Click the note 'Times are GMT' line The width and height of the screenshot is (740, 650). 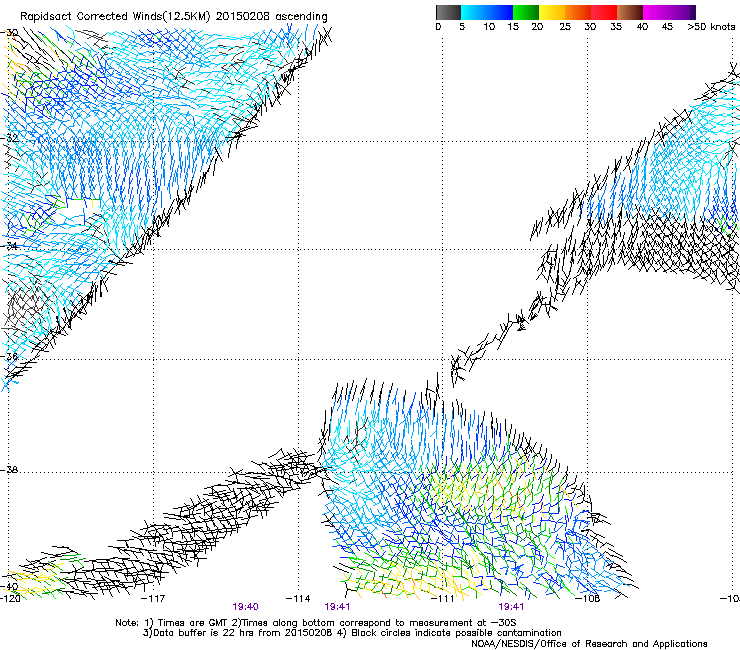point(315,623)
